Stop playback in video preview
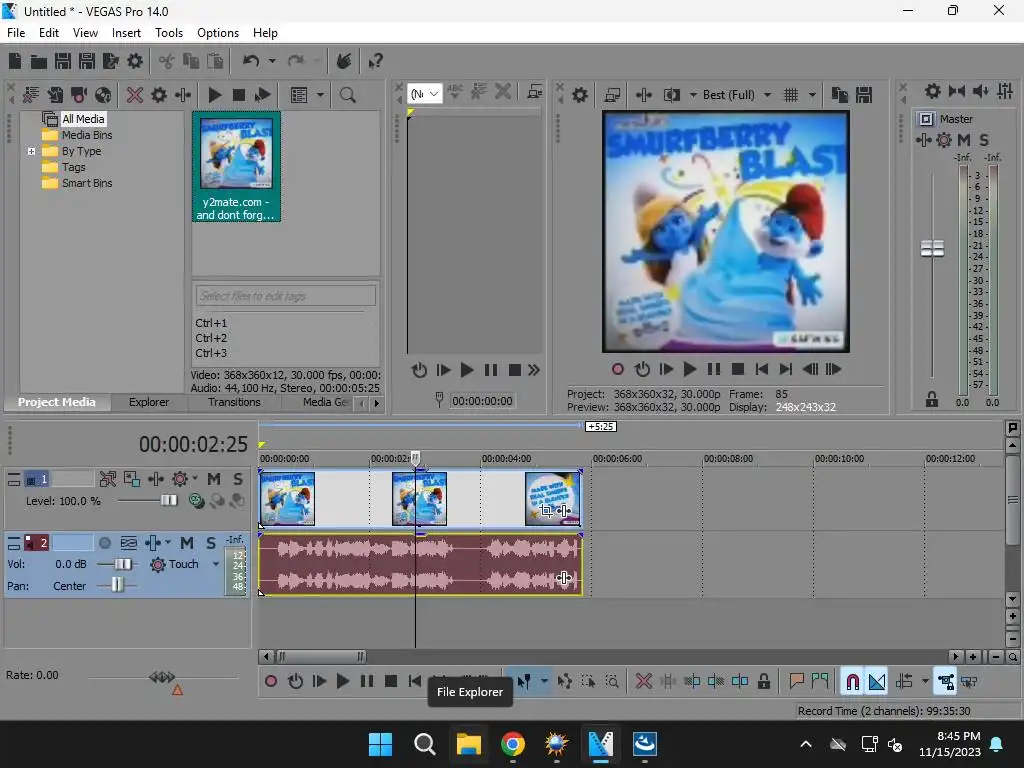 [x=738, y=370]
